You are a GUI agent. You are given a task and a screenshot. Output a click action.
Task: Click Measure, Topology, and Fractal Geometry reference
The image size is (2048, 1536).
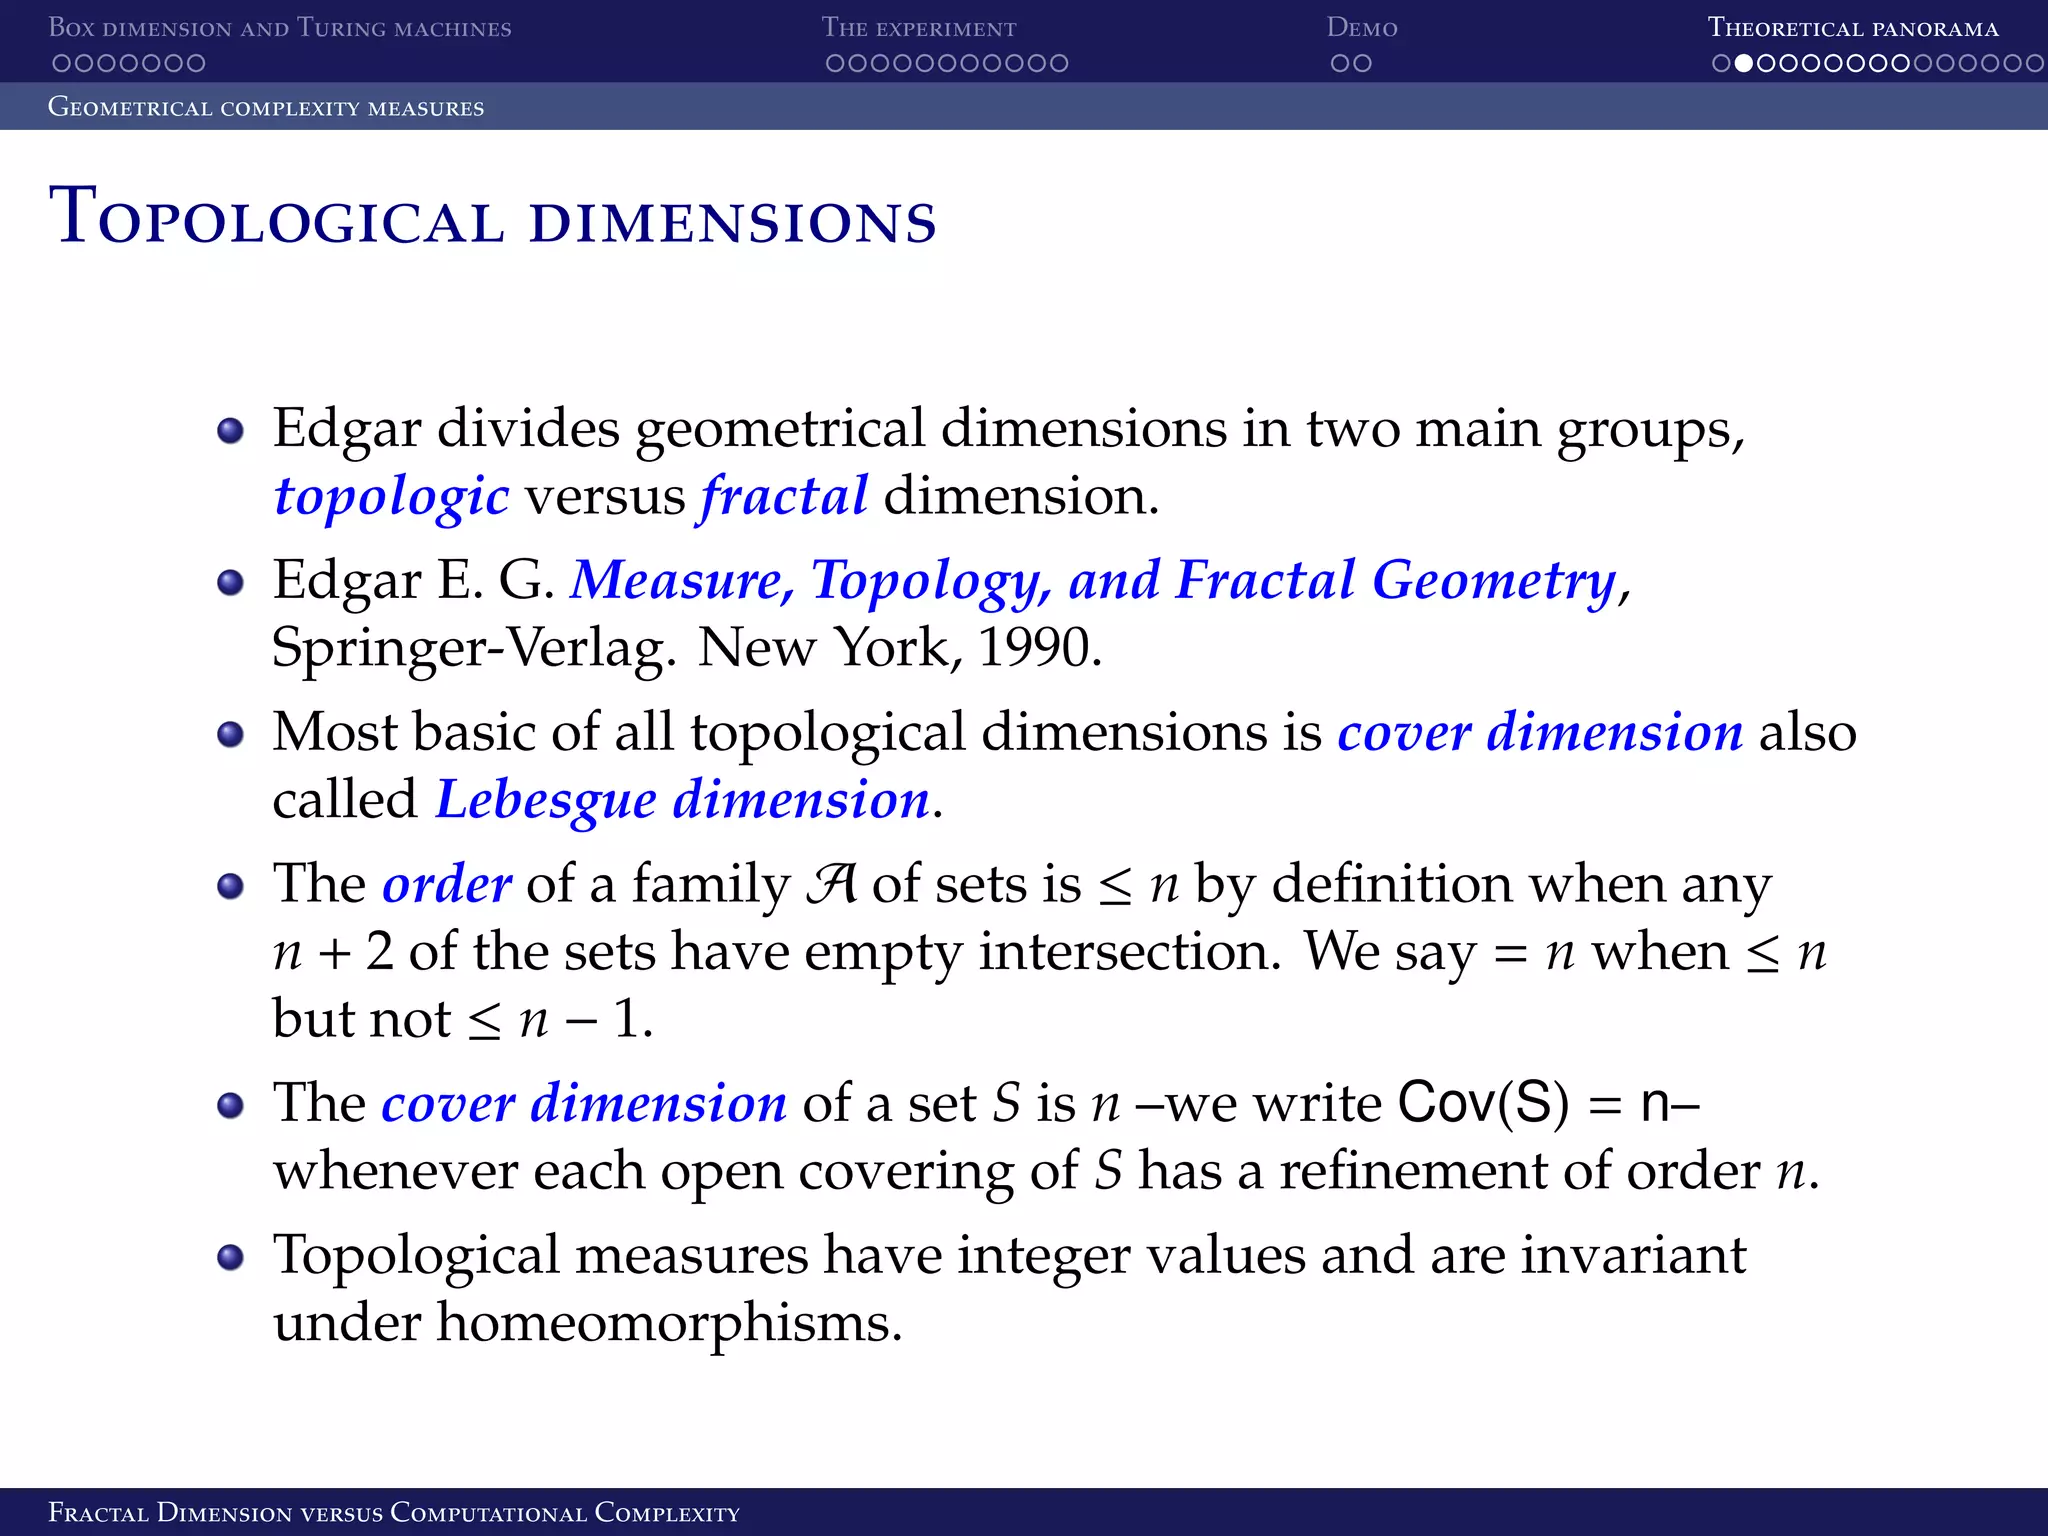1093,580
